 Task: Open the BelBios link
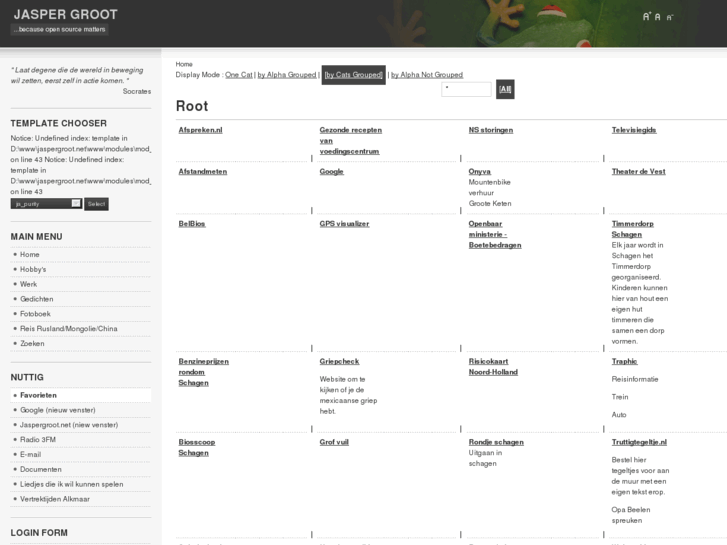click(192, 224)
